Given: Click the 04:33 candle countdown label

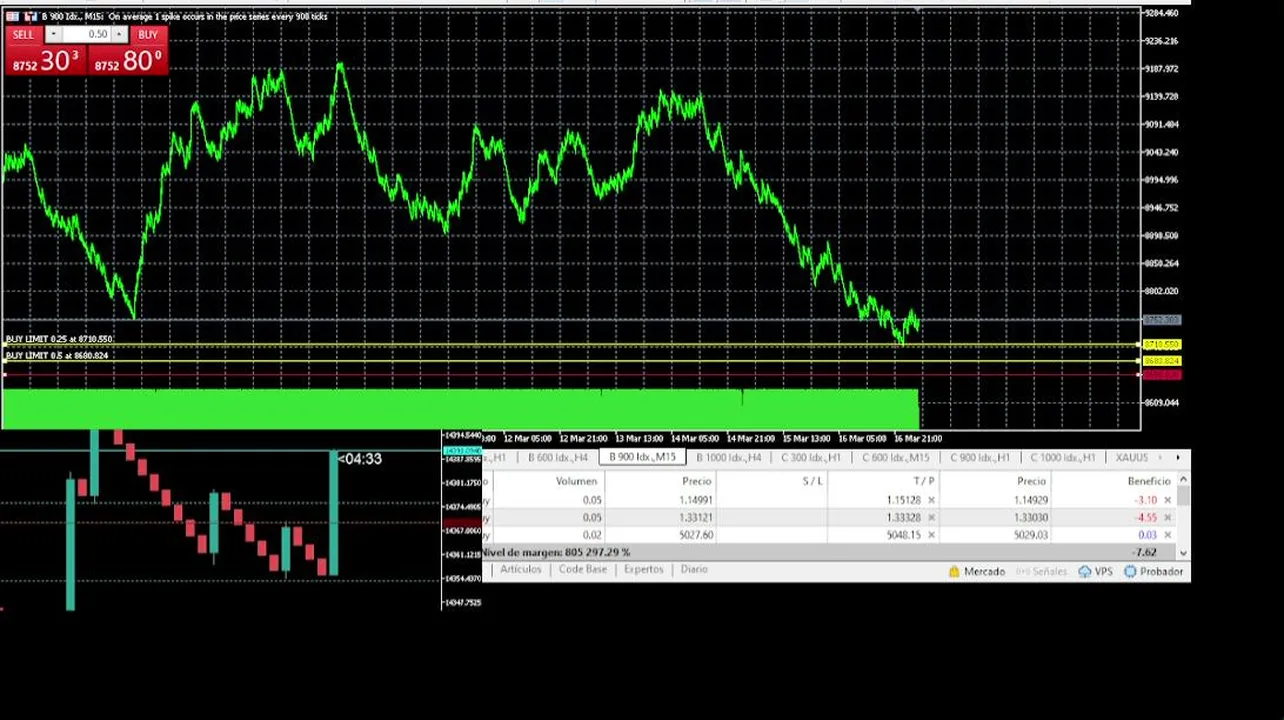Looking at the screenshot, I should [x=360, y=459].
